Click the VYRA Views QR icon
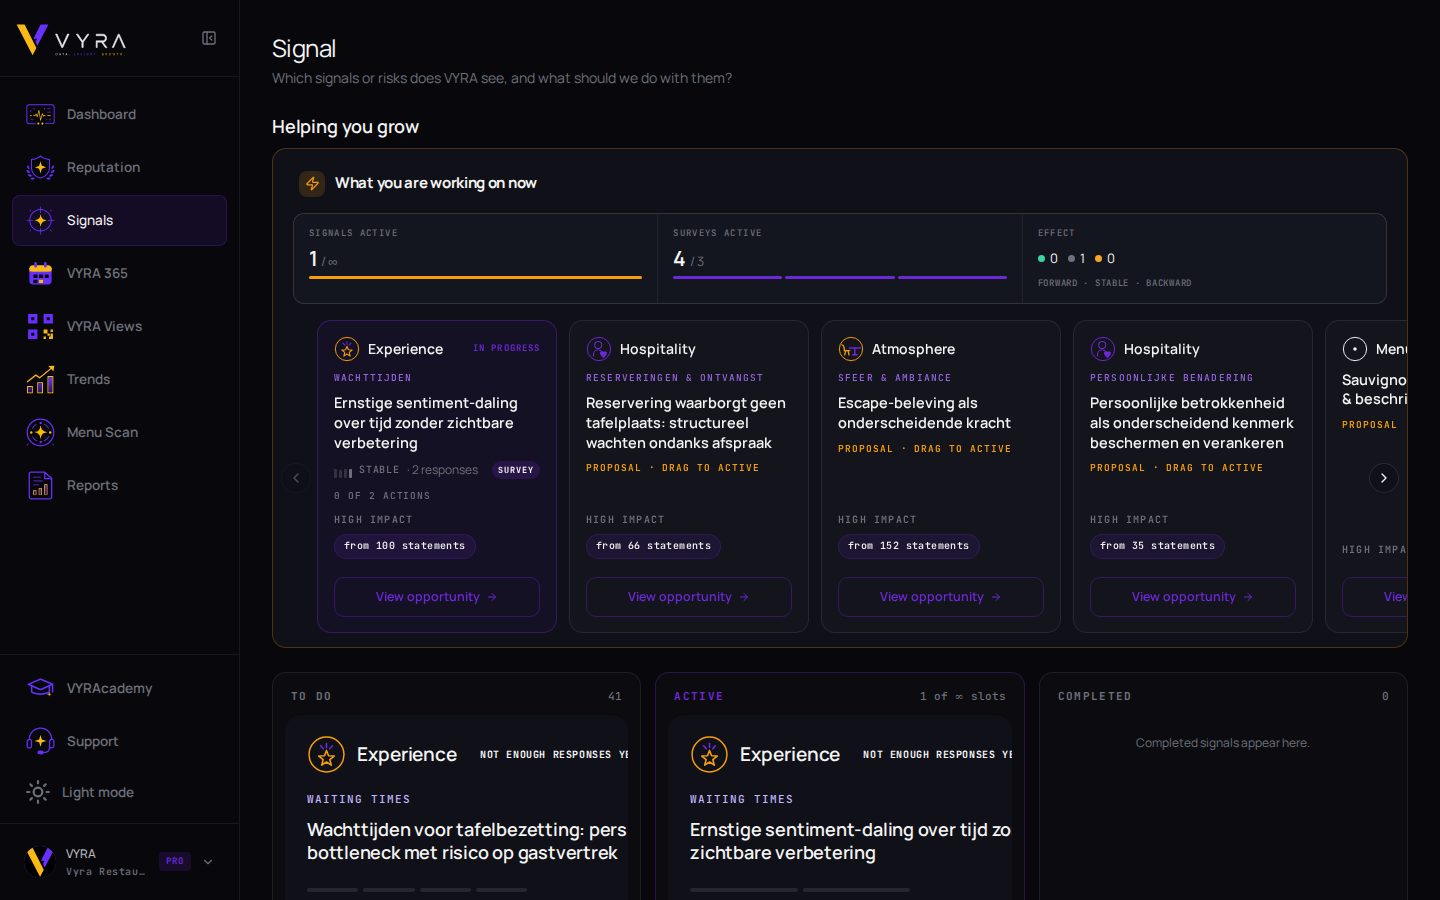1440x900 pixels. [x=40, y=326]
